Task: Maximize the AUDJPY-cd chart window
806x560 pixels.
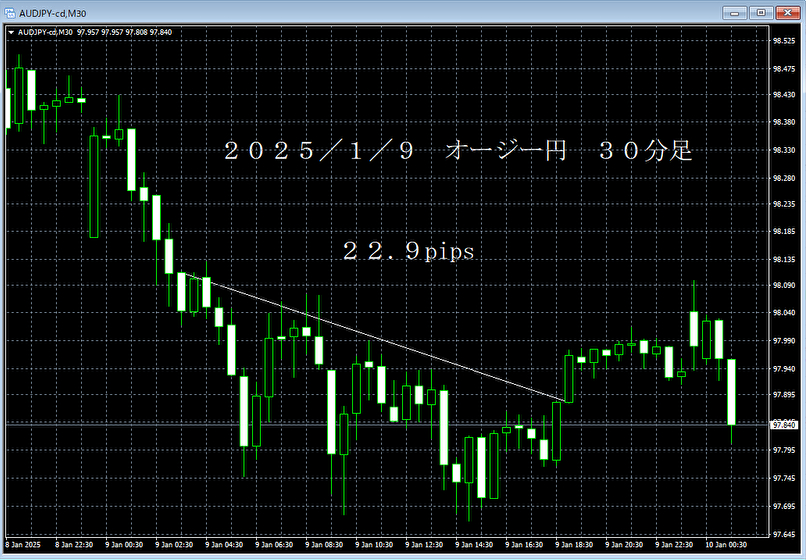Action: [761, 11]
